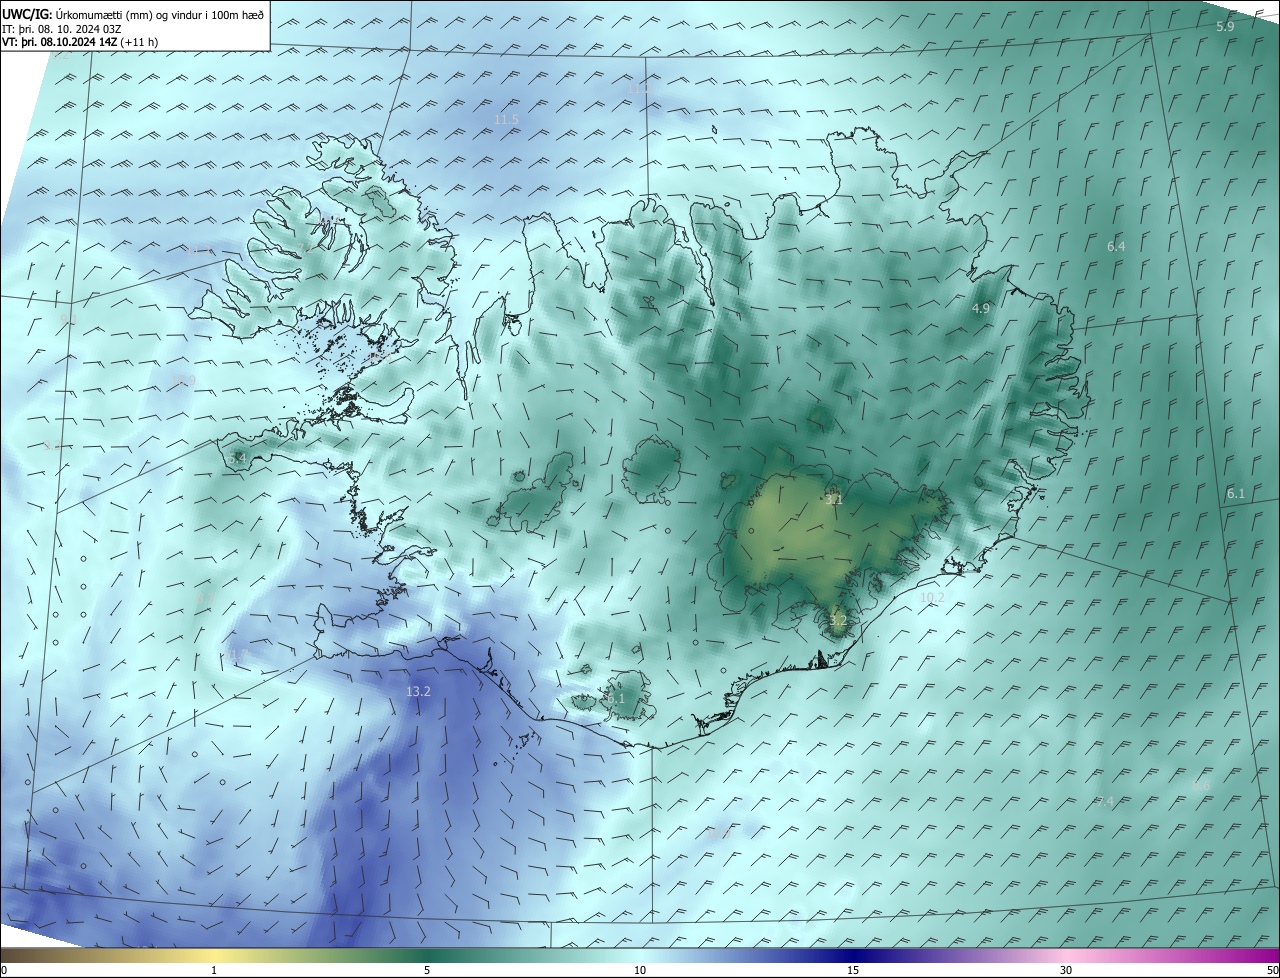Viewport: 1280px width, 978px height.
Task: Click the 13.2 value off the southwest coast
Action: coord(418,691)
